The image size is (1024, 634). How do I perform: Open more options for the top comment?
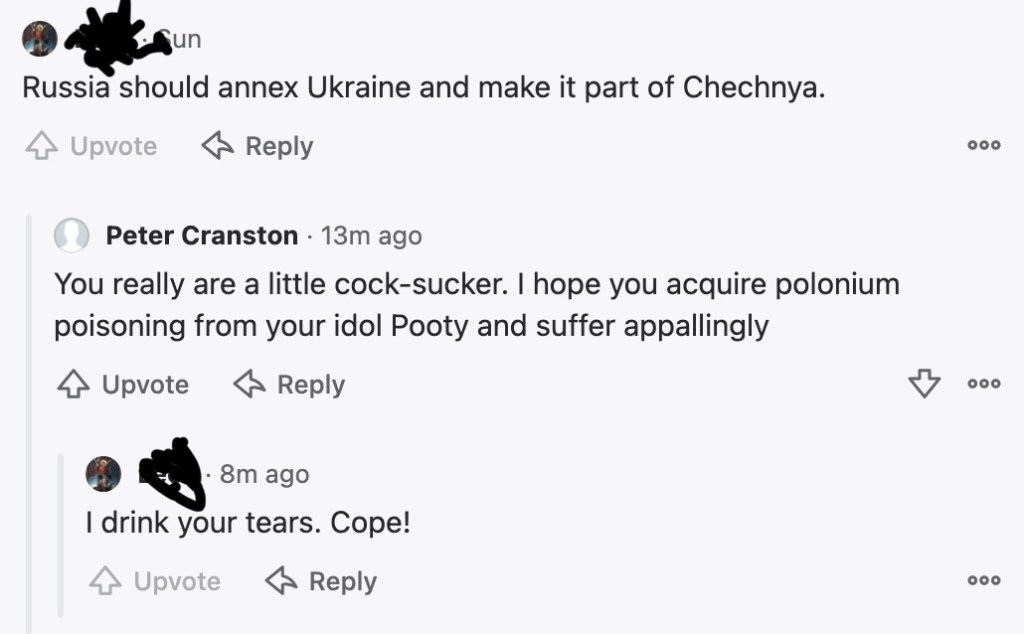(x=983, y=146)
